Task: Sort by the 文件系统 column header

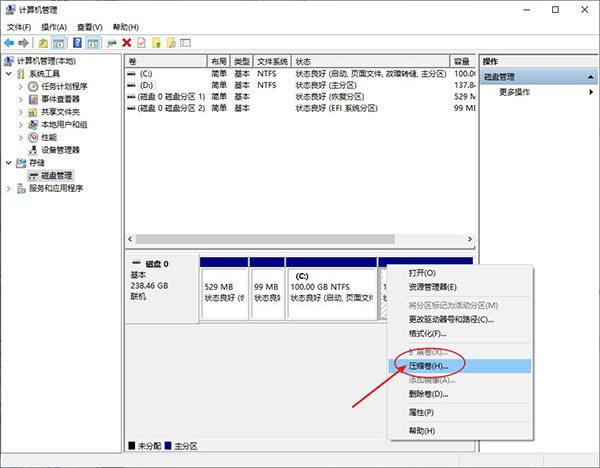Action: pos(272,62)
